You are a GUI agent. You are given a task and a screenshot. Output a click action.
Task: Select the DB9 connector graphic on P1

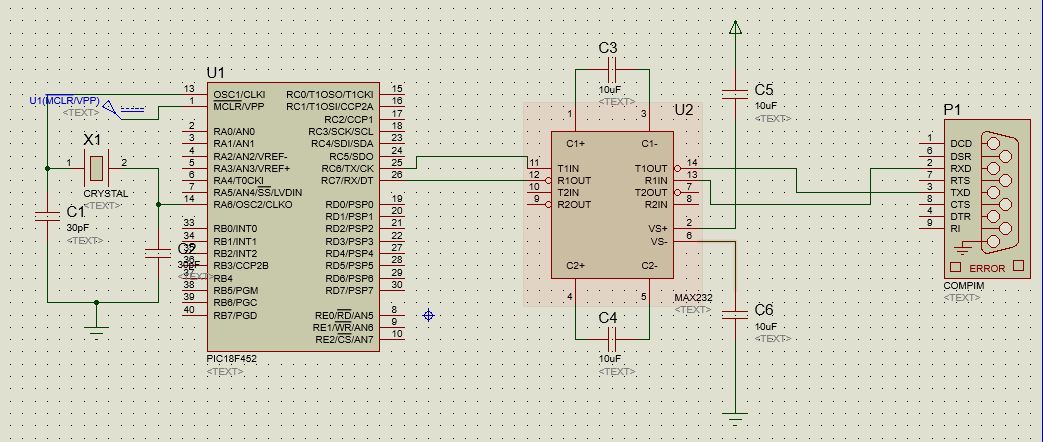click(x=999, y=192)
